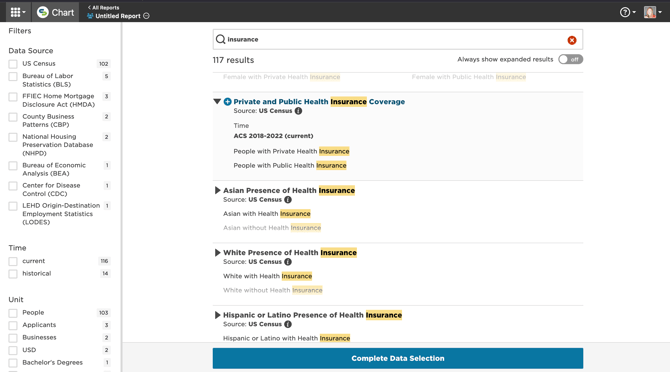The width and height of the screenshot is (670, 372).
Task: Open the Untitled Report options menu
Action: (x=146, y=16)
